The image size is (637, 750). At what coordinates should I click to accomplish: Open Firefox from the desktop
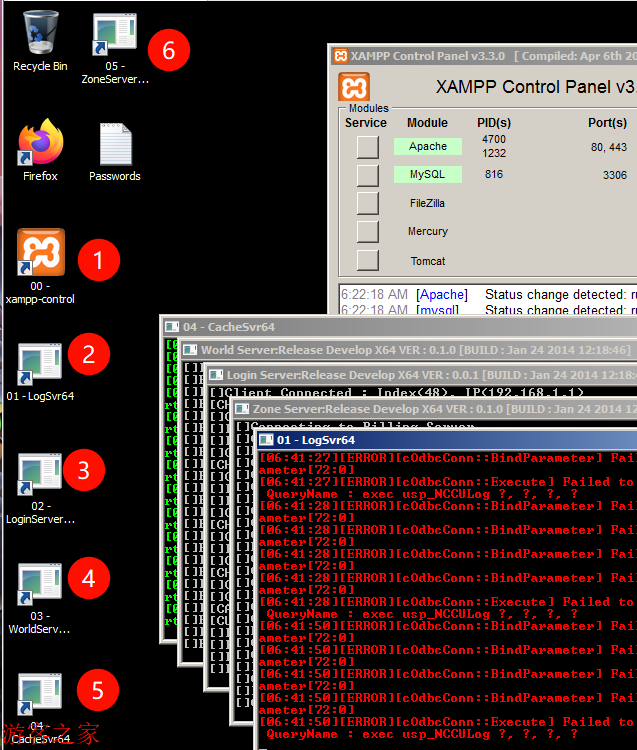click(40, 144)
